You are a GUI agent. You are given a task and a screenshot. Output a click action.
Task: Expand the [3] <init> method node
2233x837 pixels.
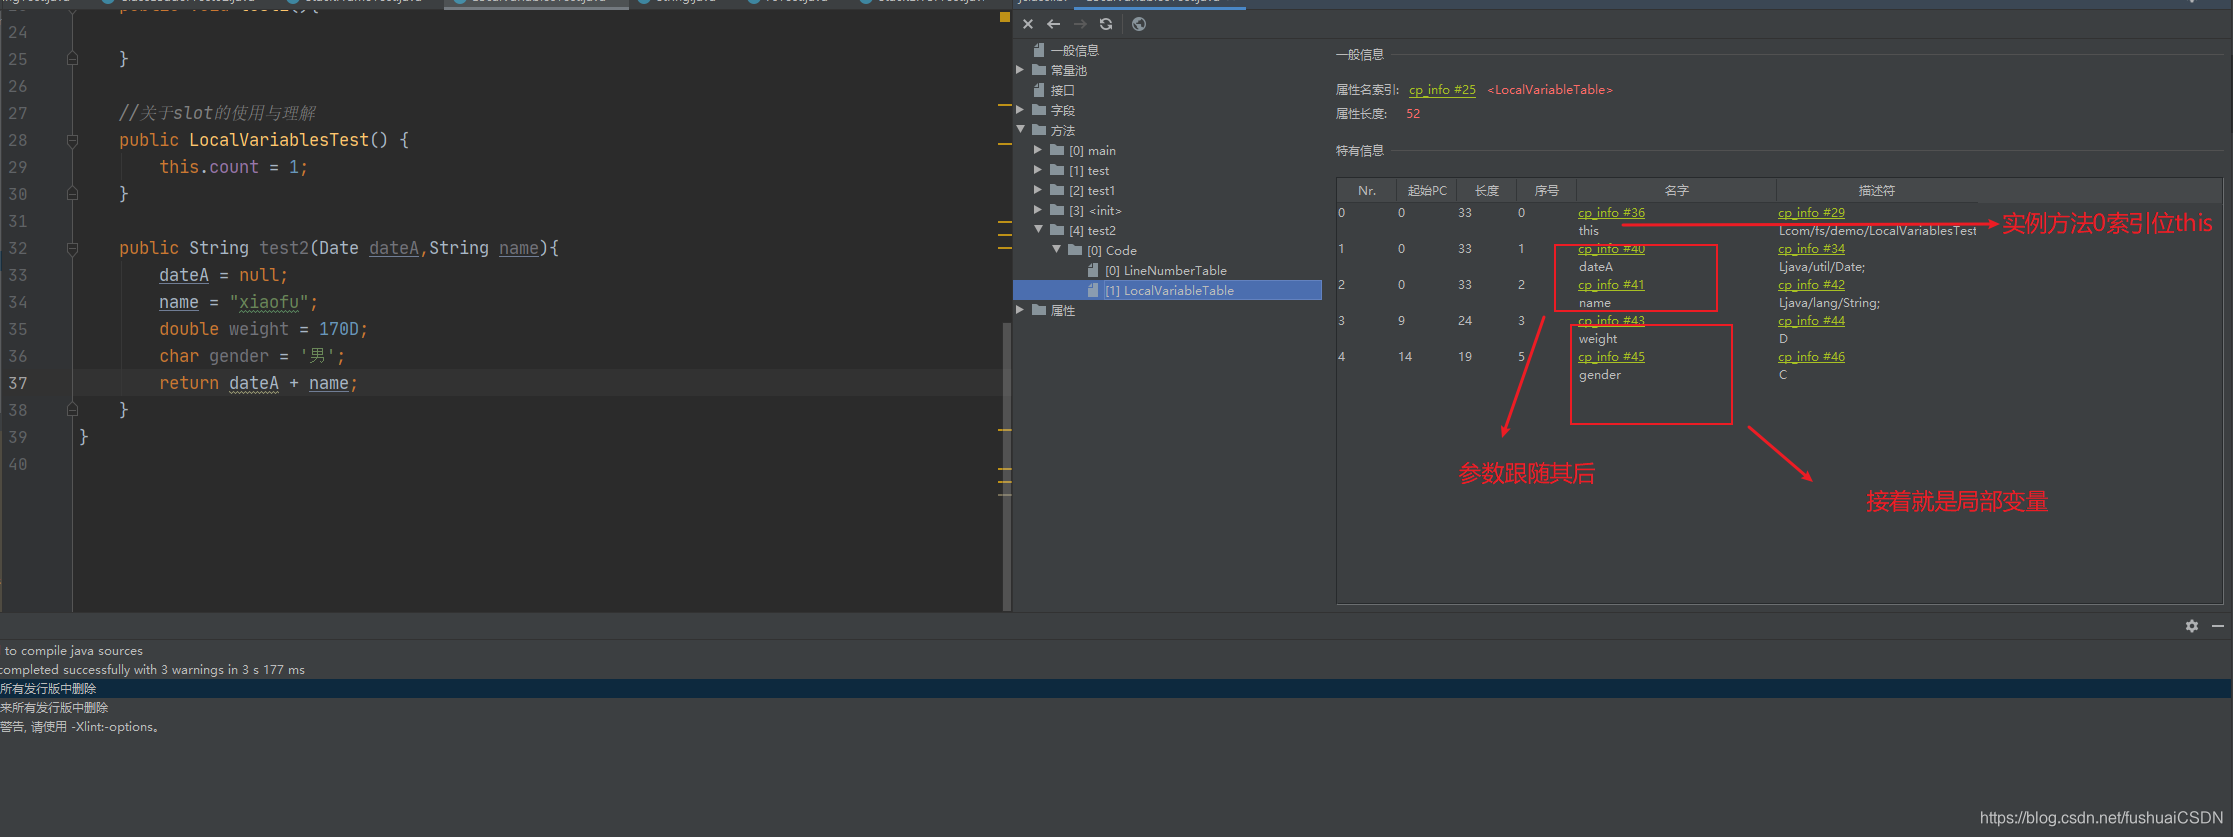click(1038, 210)
